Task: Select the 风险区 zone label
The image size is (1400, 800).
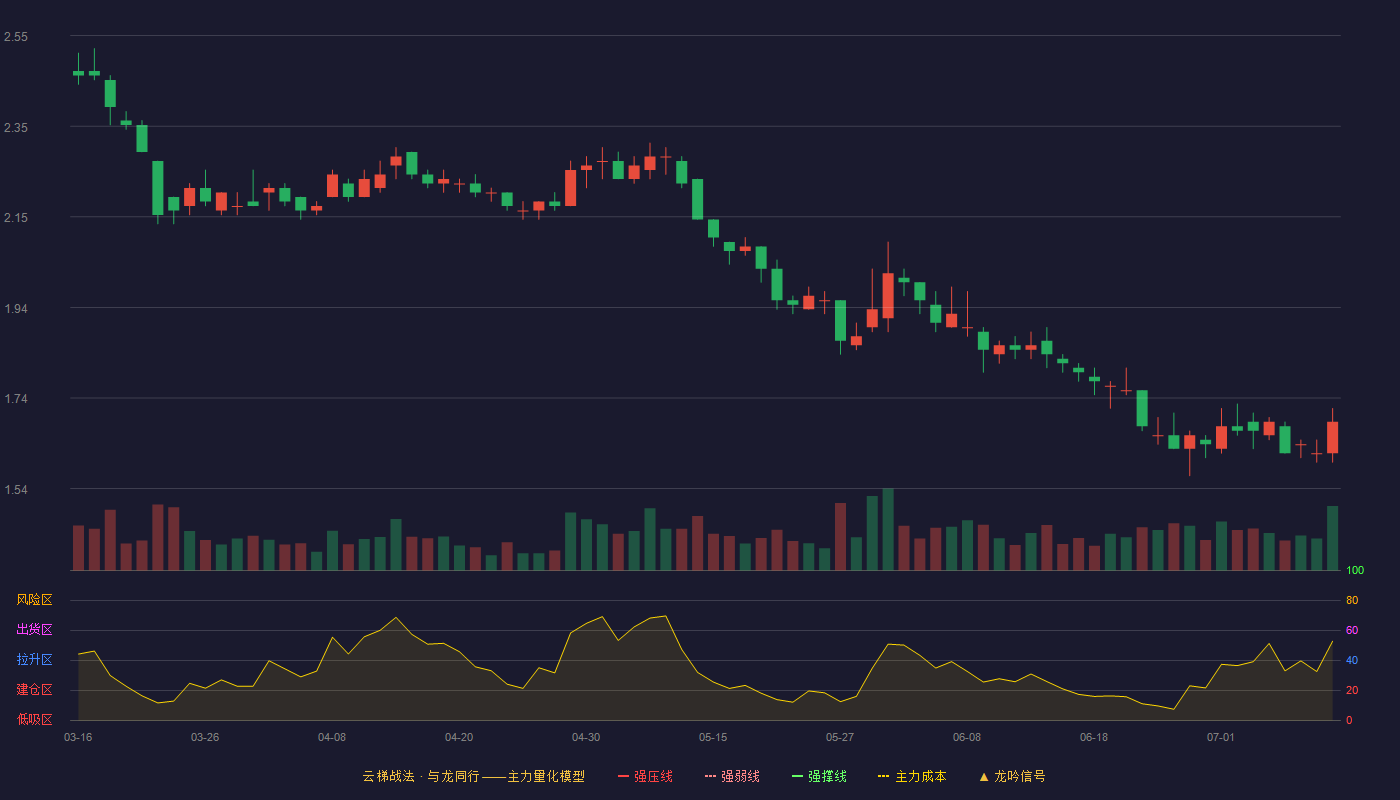Action: coord(34,600)
